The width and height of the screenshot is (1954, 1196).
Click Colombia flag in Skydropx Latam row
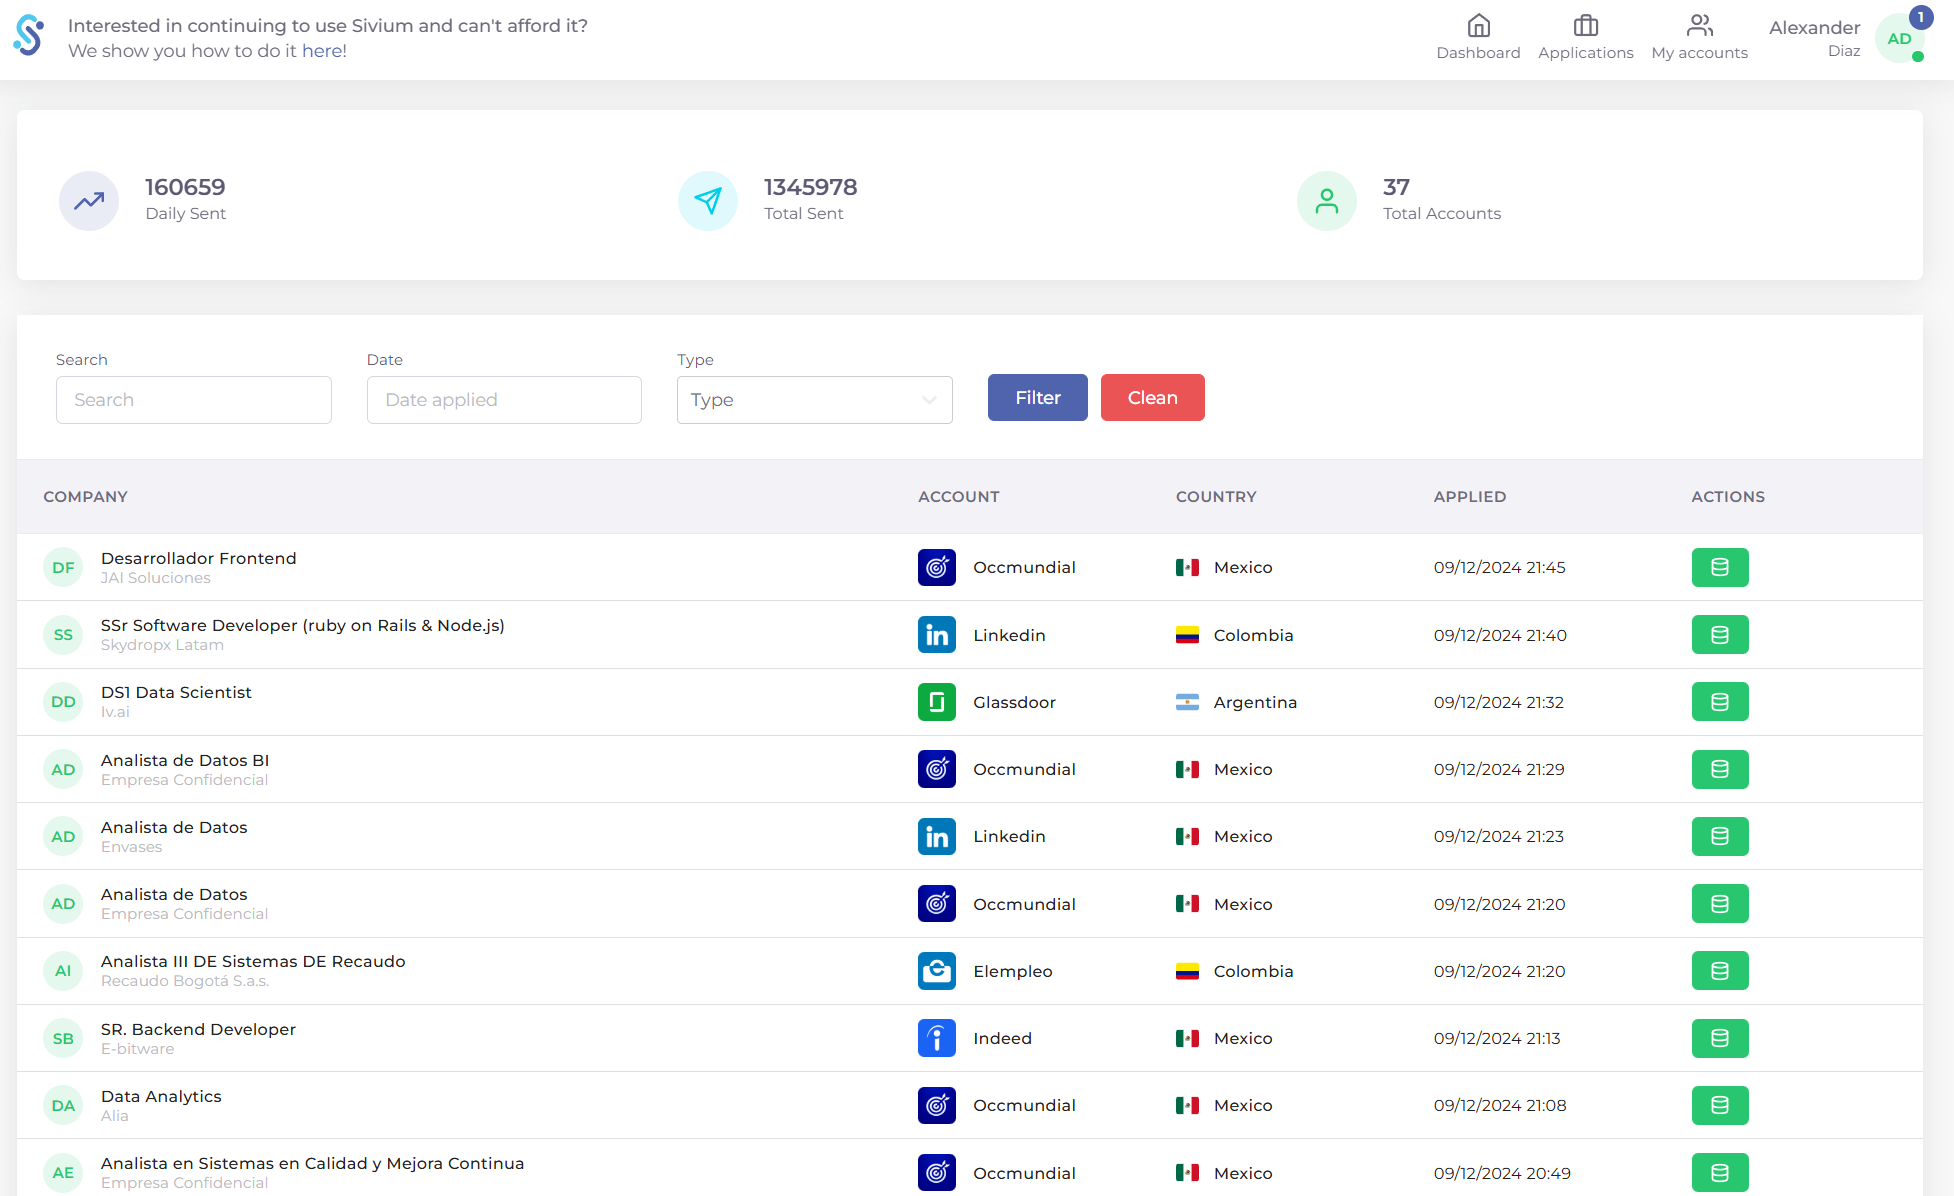click(x=1187, y=635)
